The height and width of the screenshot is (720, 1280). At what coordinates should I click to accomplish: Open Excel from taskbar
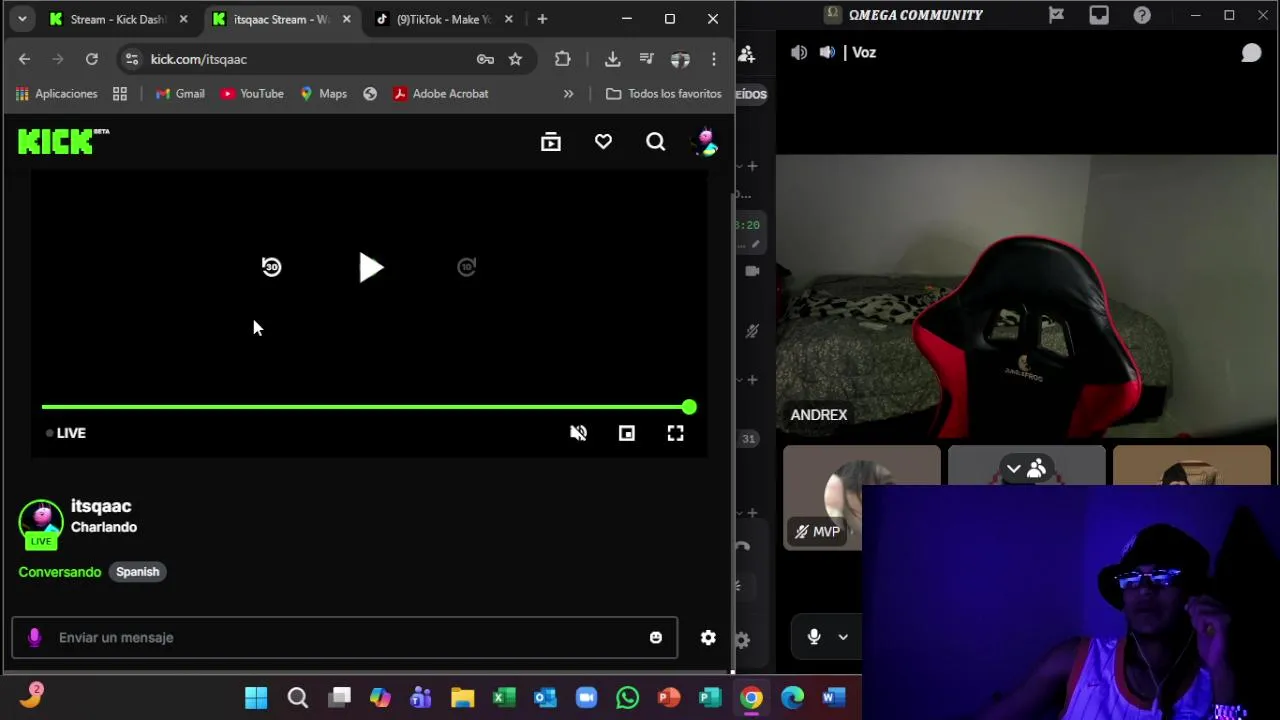[x=504, y=697]
